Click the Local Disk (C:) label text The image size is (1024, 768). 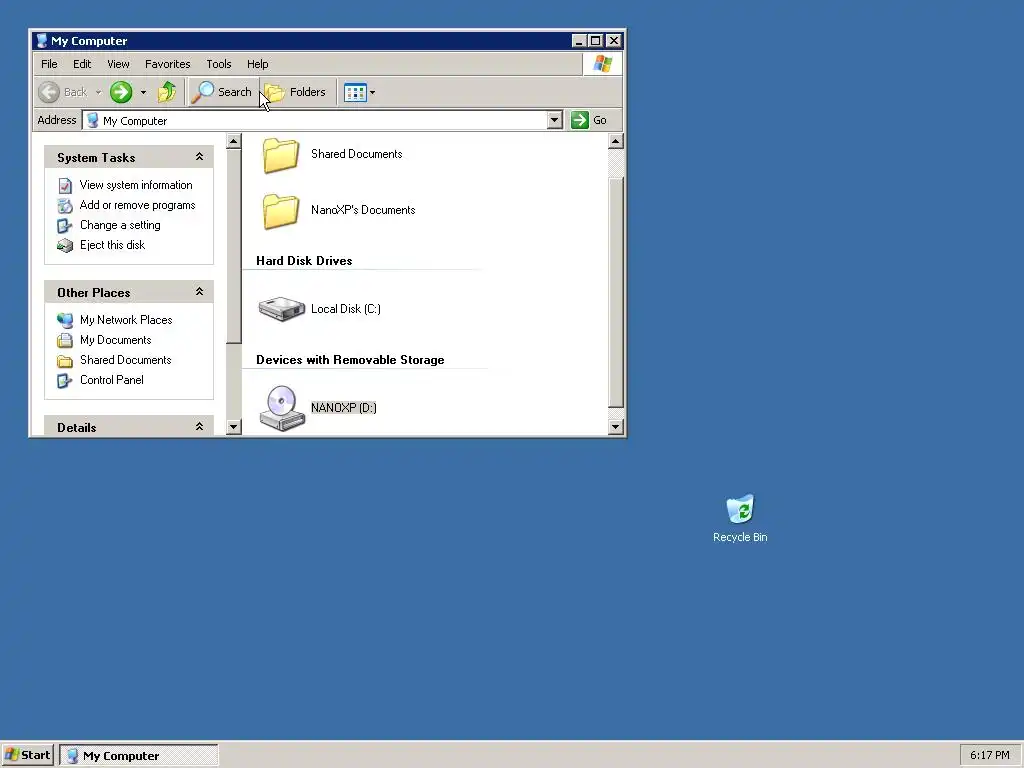pyautogui.click(x=345, y=309)
